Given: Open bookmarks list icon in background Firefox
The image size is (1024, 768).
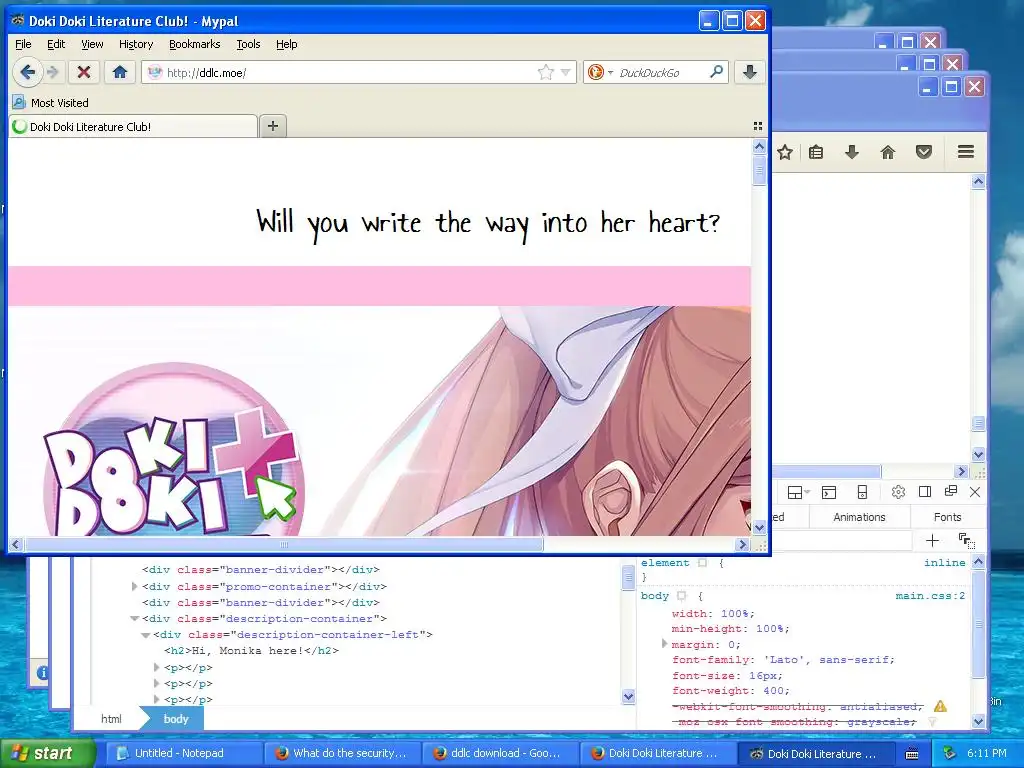Looking at the screenshot, I should click(816, 152).
